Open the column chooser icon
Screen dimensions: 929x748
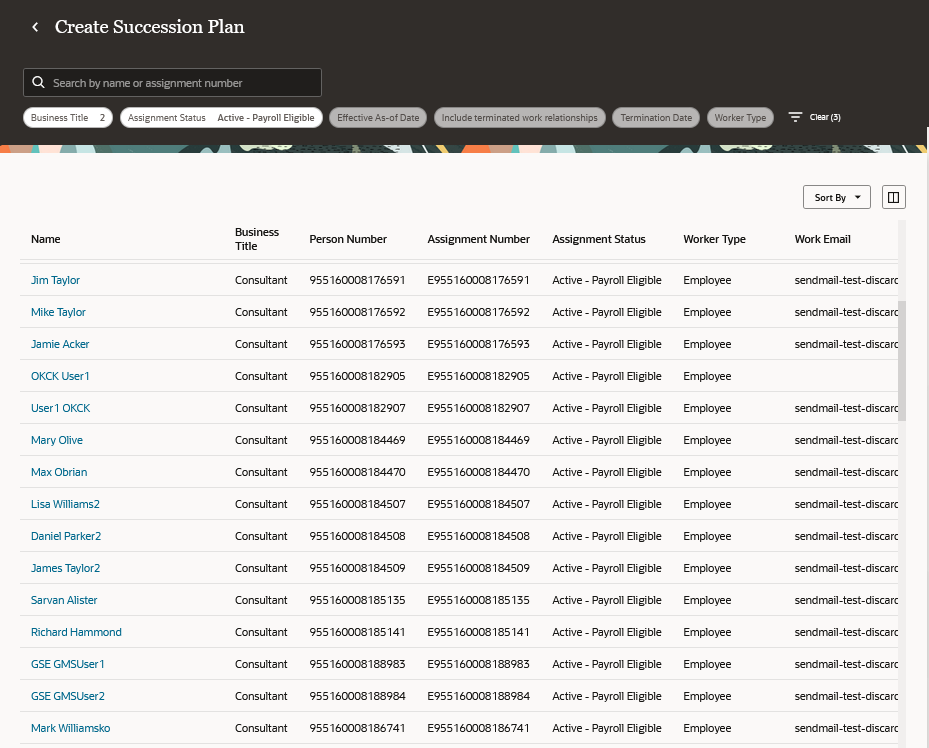coord(893,197)
